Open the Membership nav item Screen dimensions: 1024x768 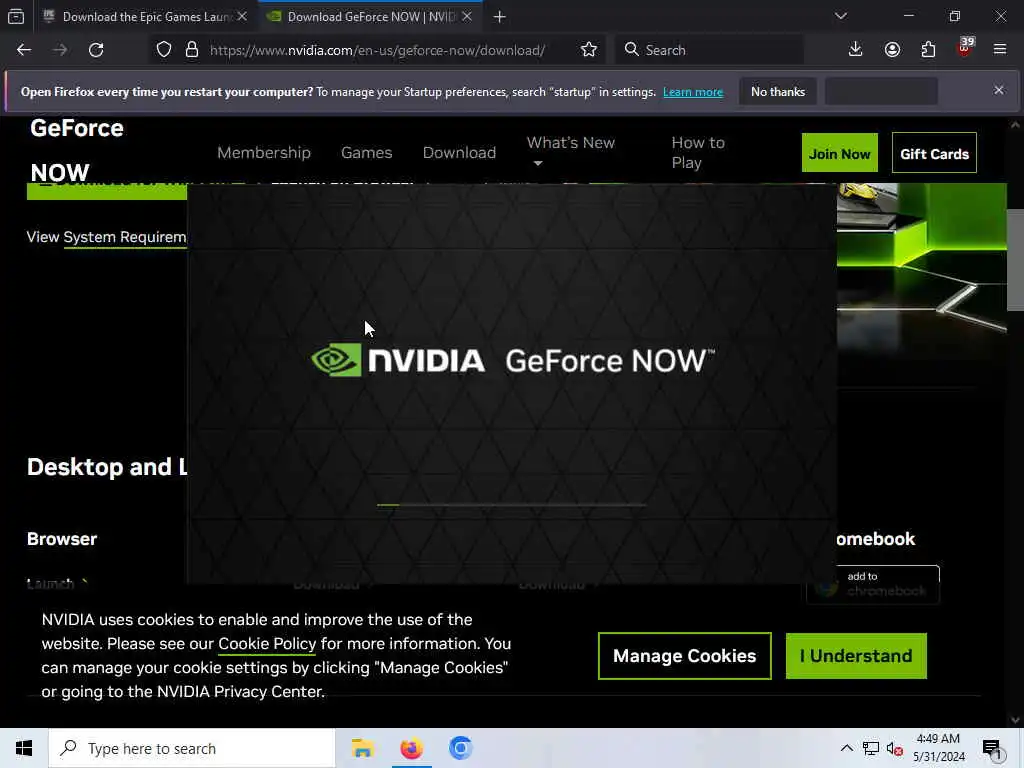(264, 153)
